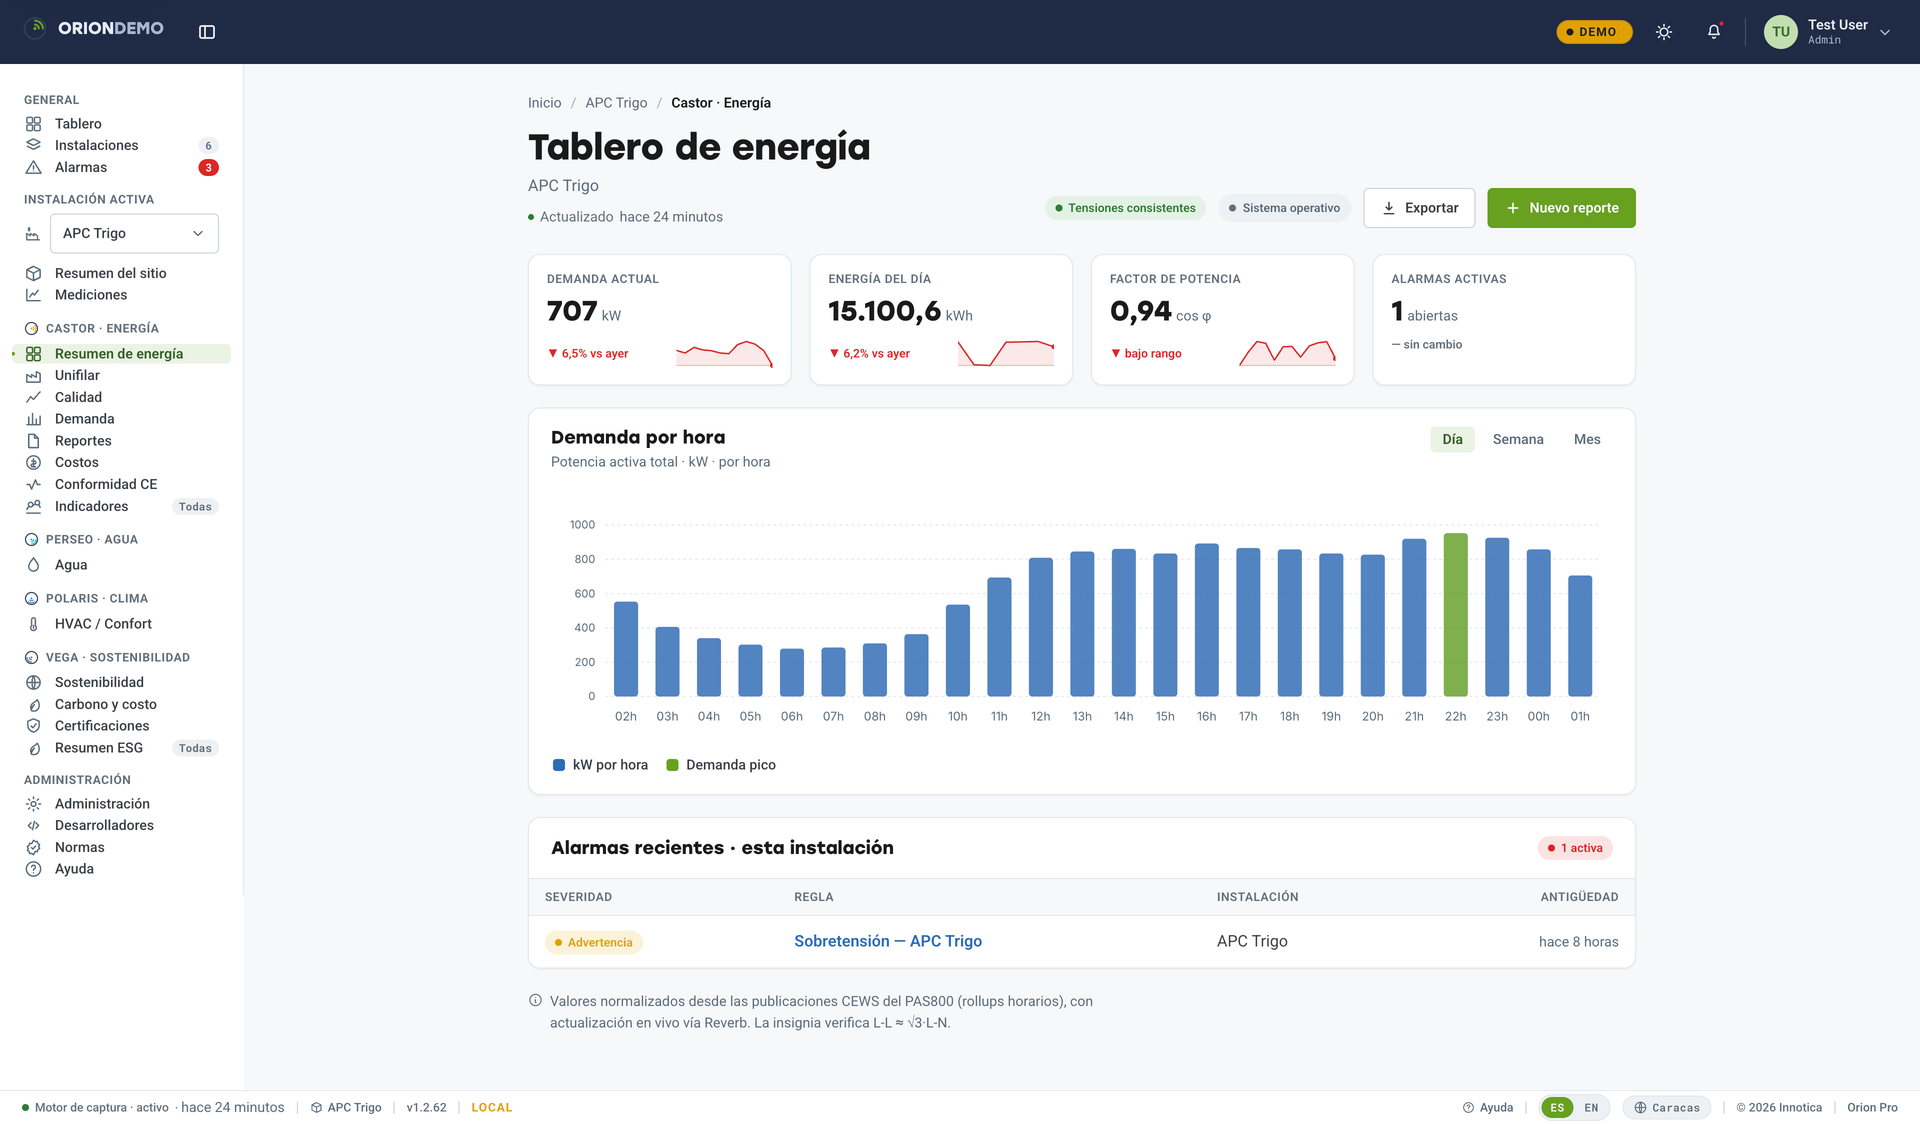Toggle the Demanda pico legend swatch
The height and width of the screenshot is (1124, 1920).
coord(673,765)
